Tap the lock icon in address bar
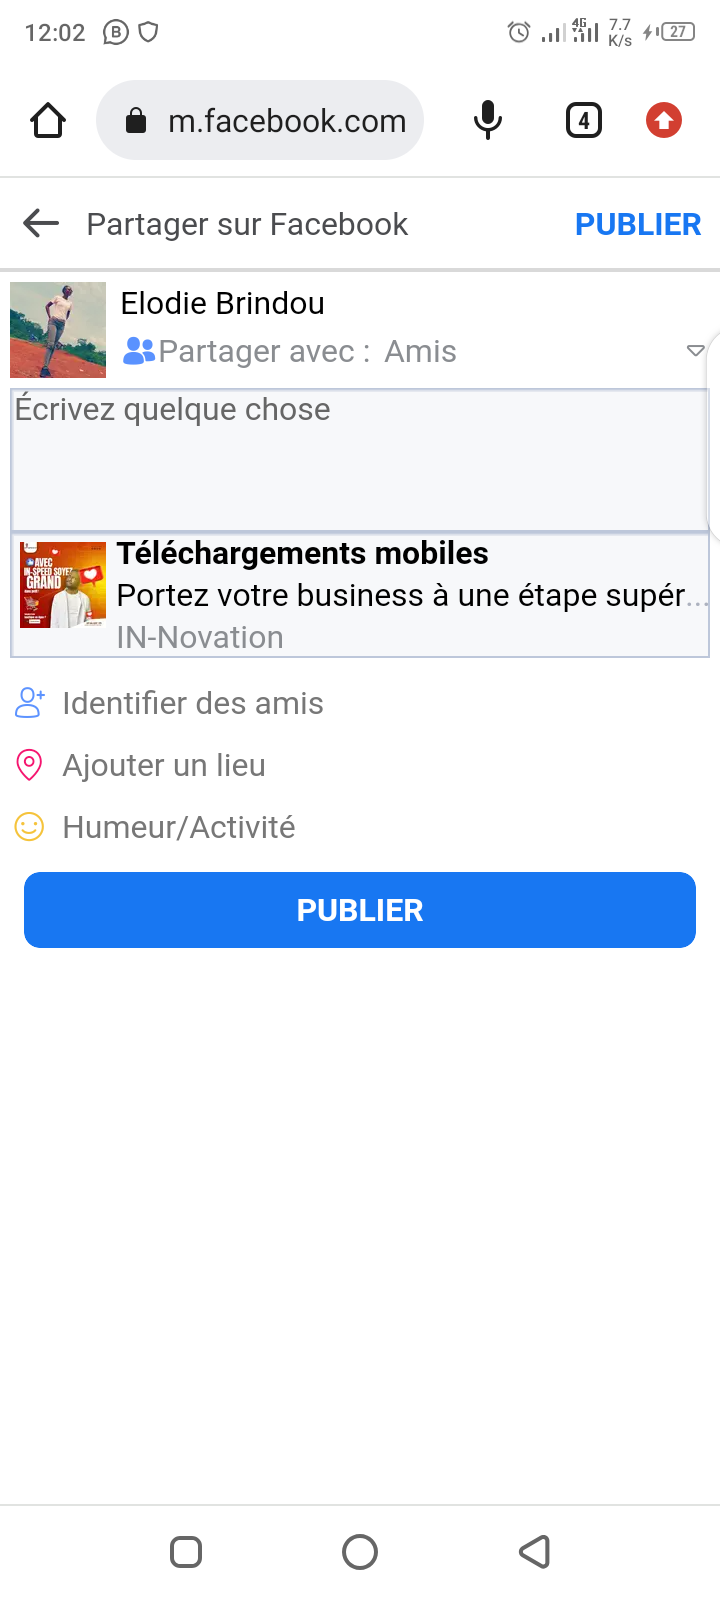This screenshot has height=1600, width=720. tap(135, 122)
